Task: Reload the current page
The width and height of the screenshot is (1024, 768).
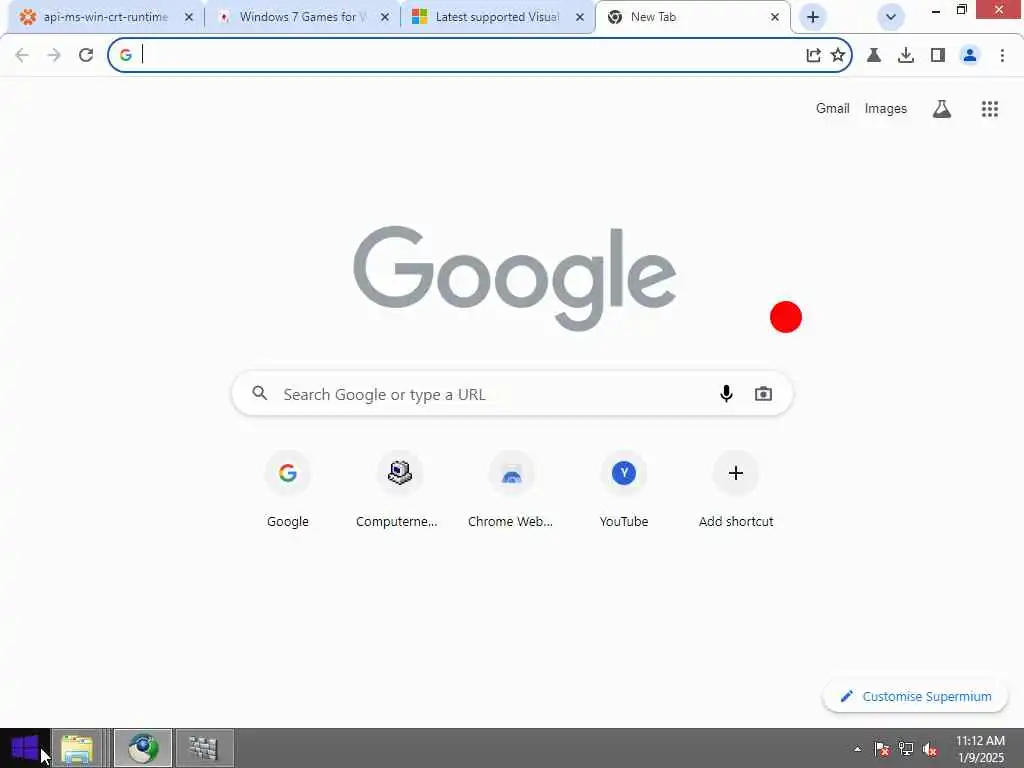Action: pos(86,56)
